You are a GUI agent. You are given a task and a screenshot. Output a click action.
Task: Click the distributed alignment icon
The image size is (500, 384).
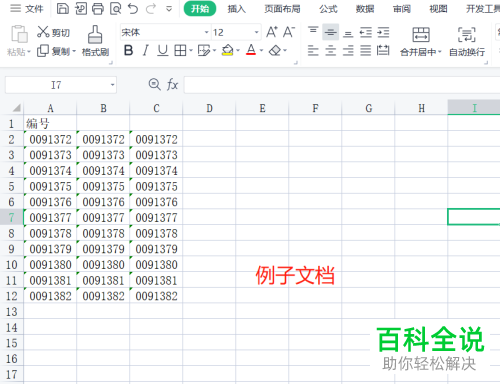pyautogui.click(x=383, y=51)
